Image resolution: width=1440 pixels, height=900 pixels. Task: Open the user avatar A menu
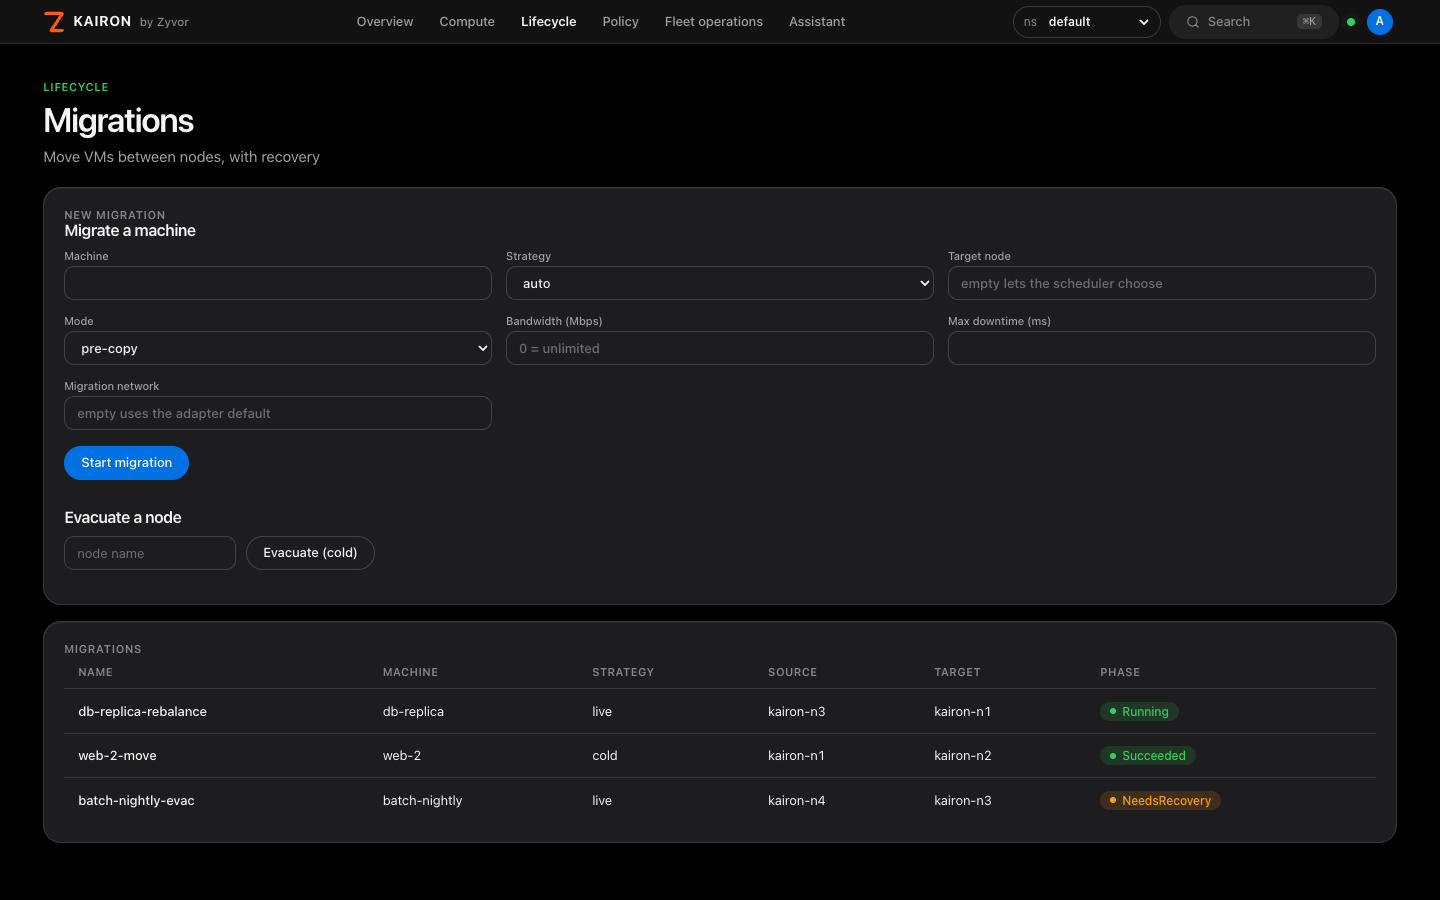(x=1380, y=22)
